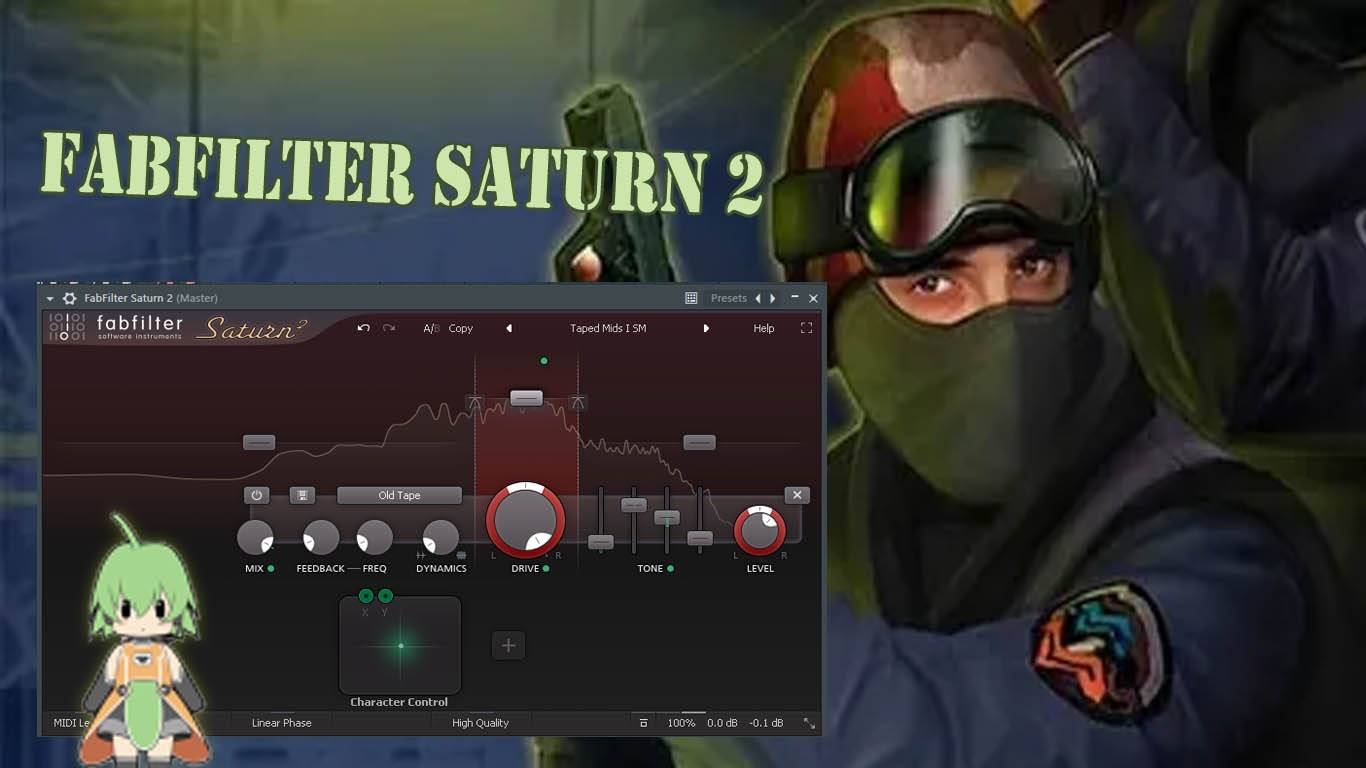Click the Tone modulation indicator dot
The width and height of the screenshot is (1366, 768).
tap(670, 569)
